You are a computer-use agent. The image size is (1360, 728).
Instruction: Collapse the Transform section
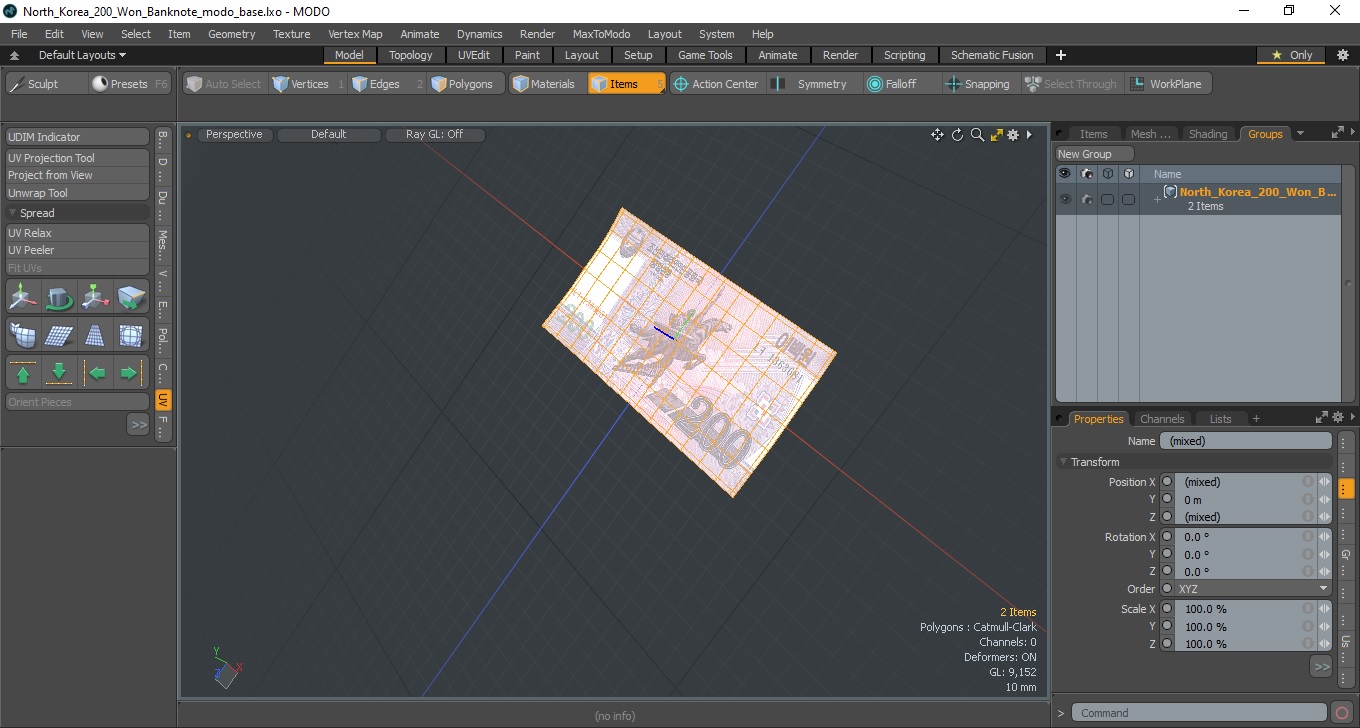[1063, 462]
